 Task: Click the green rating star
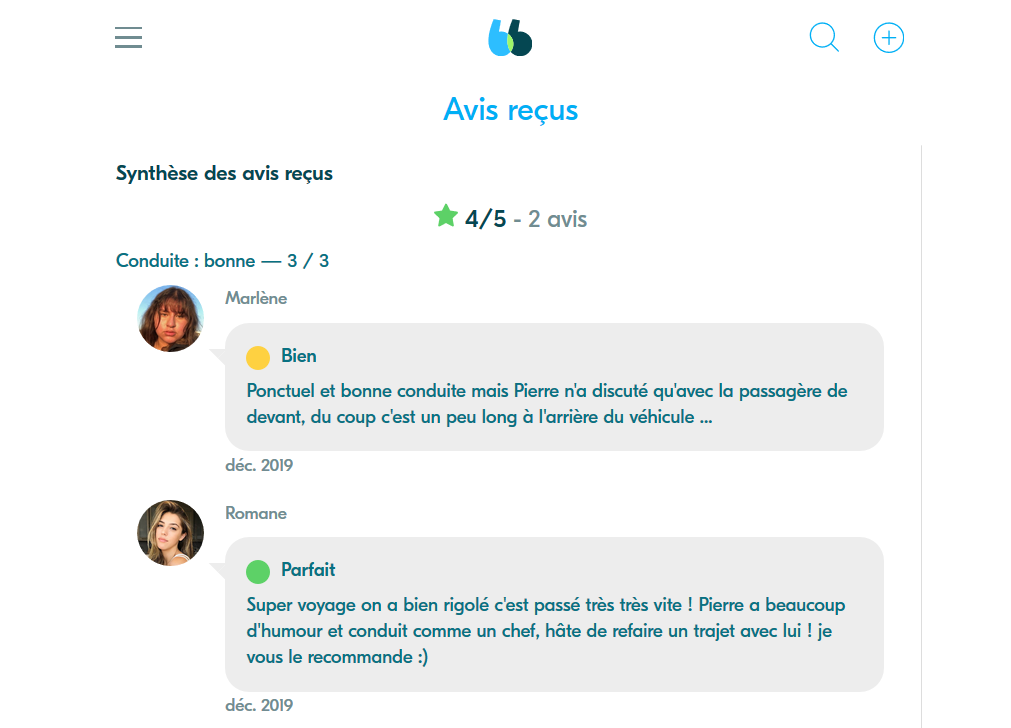446,216
